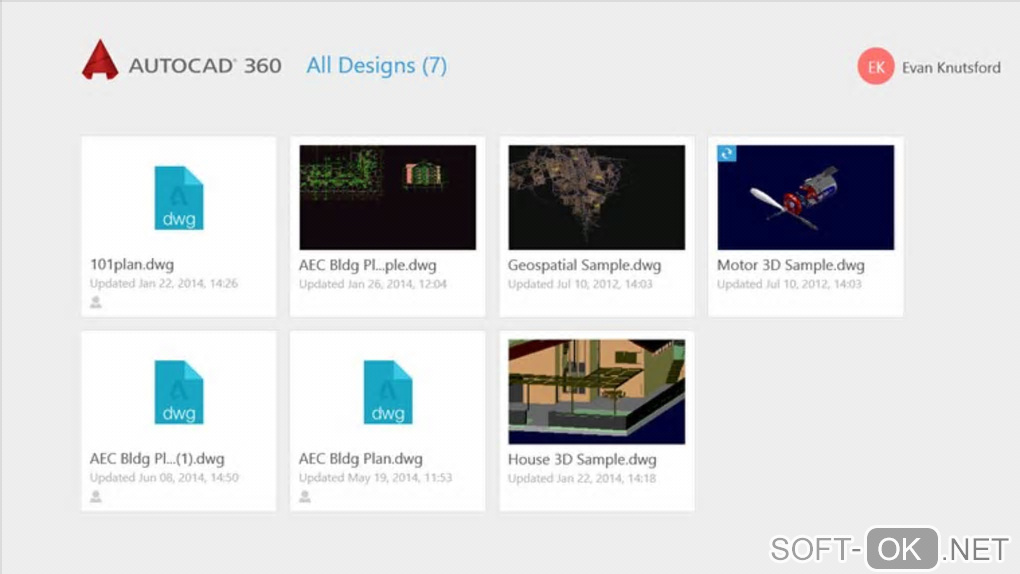The image size is (1020, 574).
Task: Open the Motor 3D Sample.dwg thumbnail
Action: pyautogui.click(x=806, y=197)
